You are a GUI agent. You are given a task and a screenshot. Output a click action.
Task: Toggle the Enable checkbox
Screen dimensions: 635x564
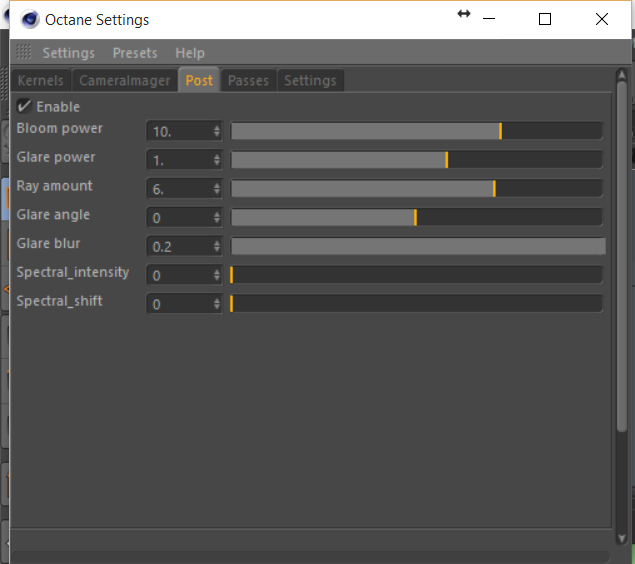[x=24, y=106]
